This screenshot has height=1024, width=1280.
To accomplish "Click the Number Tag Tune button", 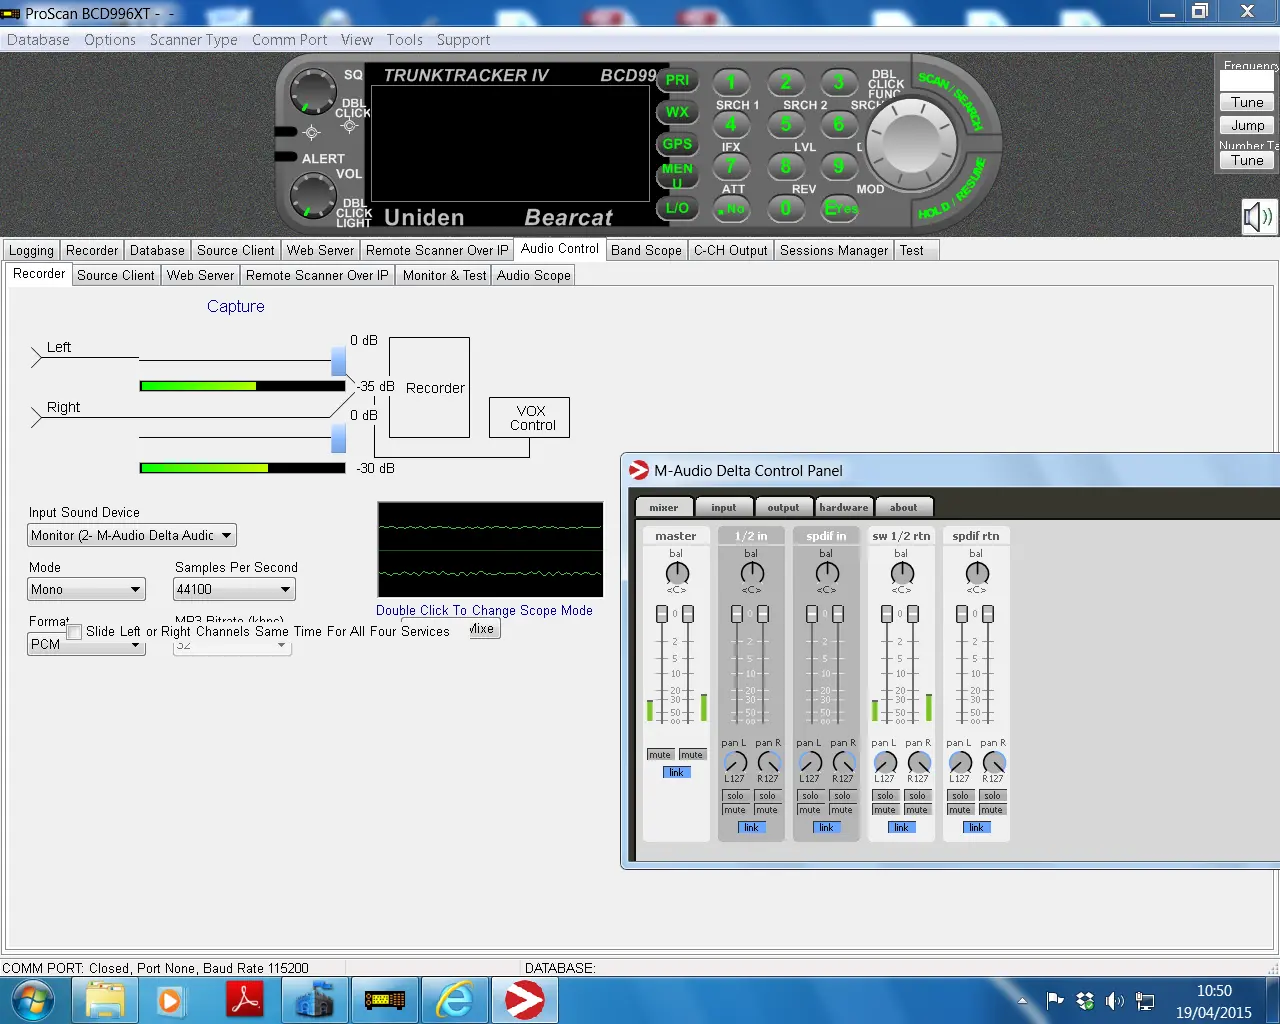I will [x=1247, y=160].
